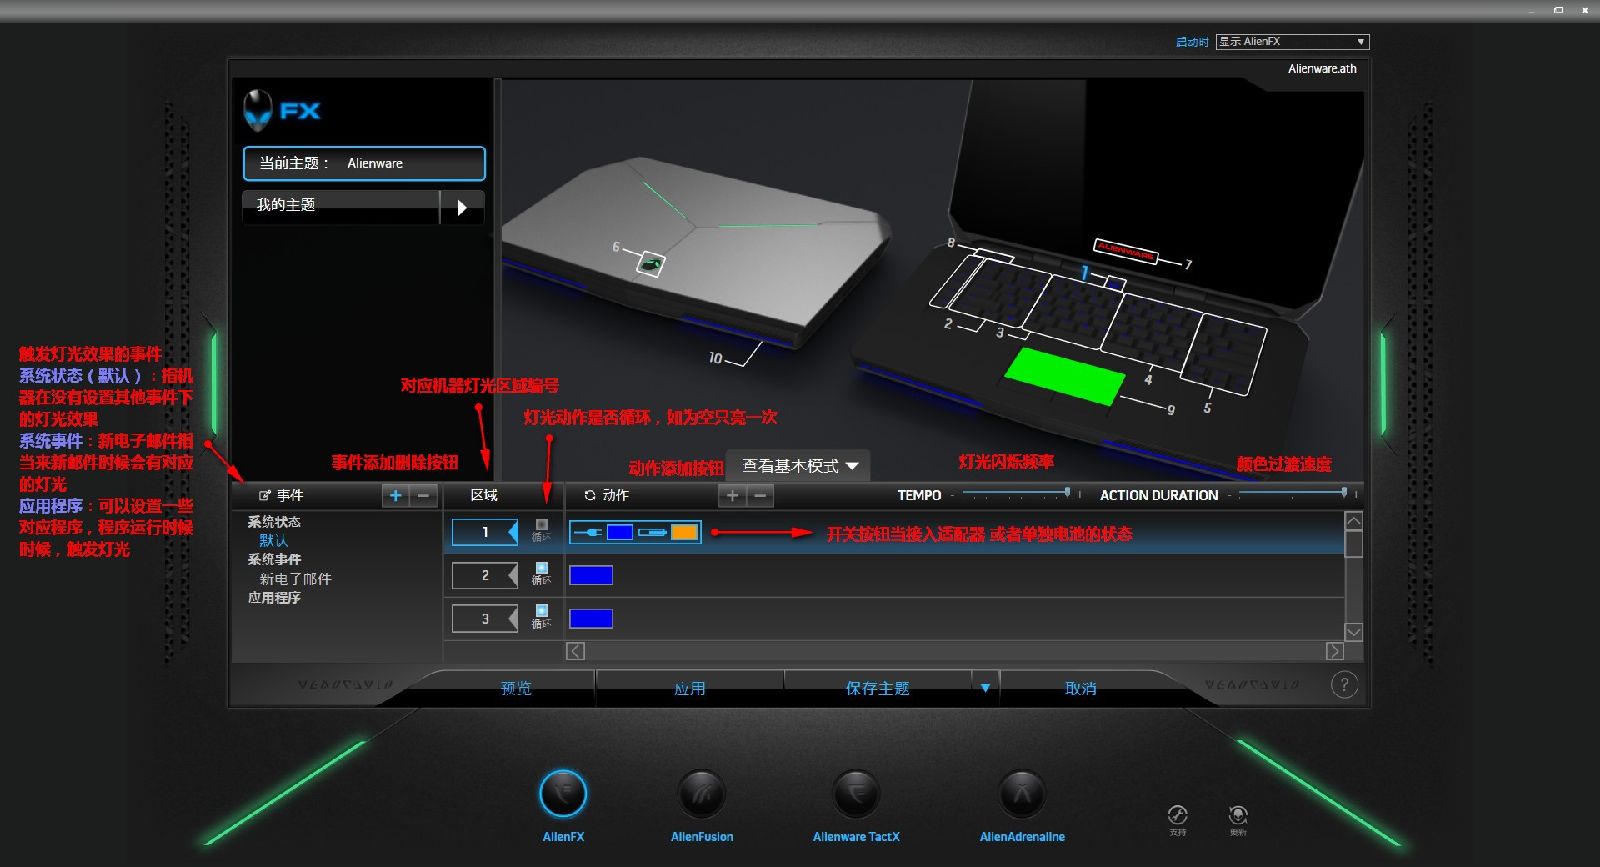Select the alien head zone on laptop lid
The width and height of the screenshot is (1600, 867).
point(650,264)
